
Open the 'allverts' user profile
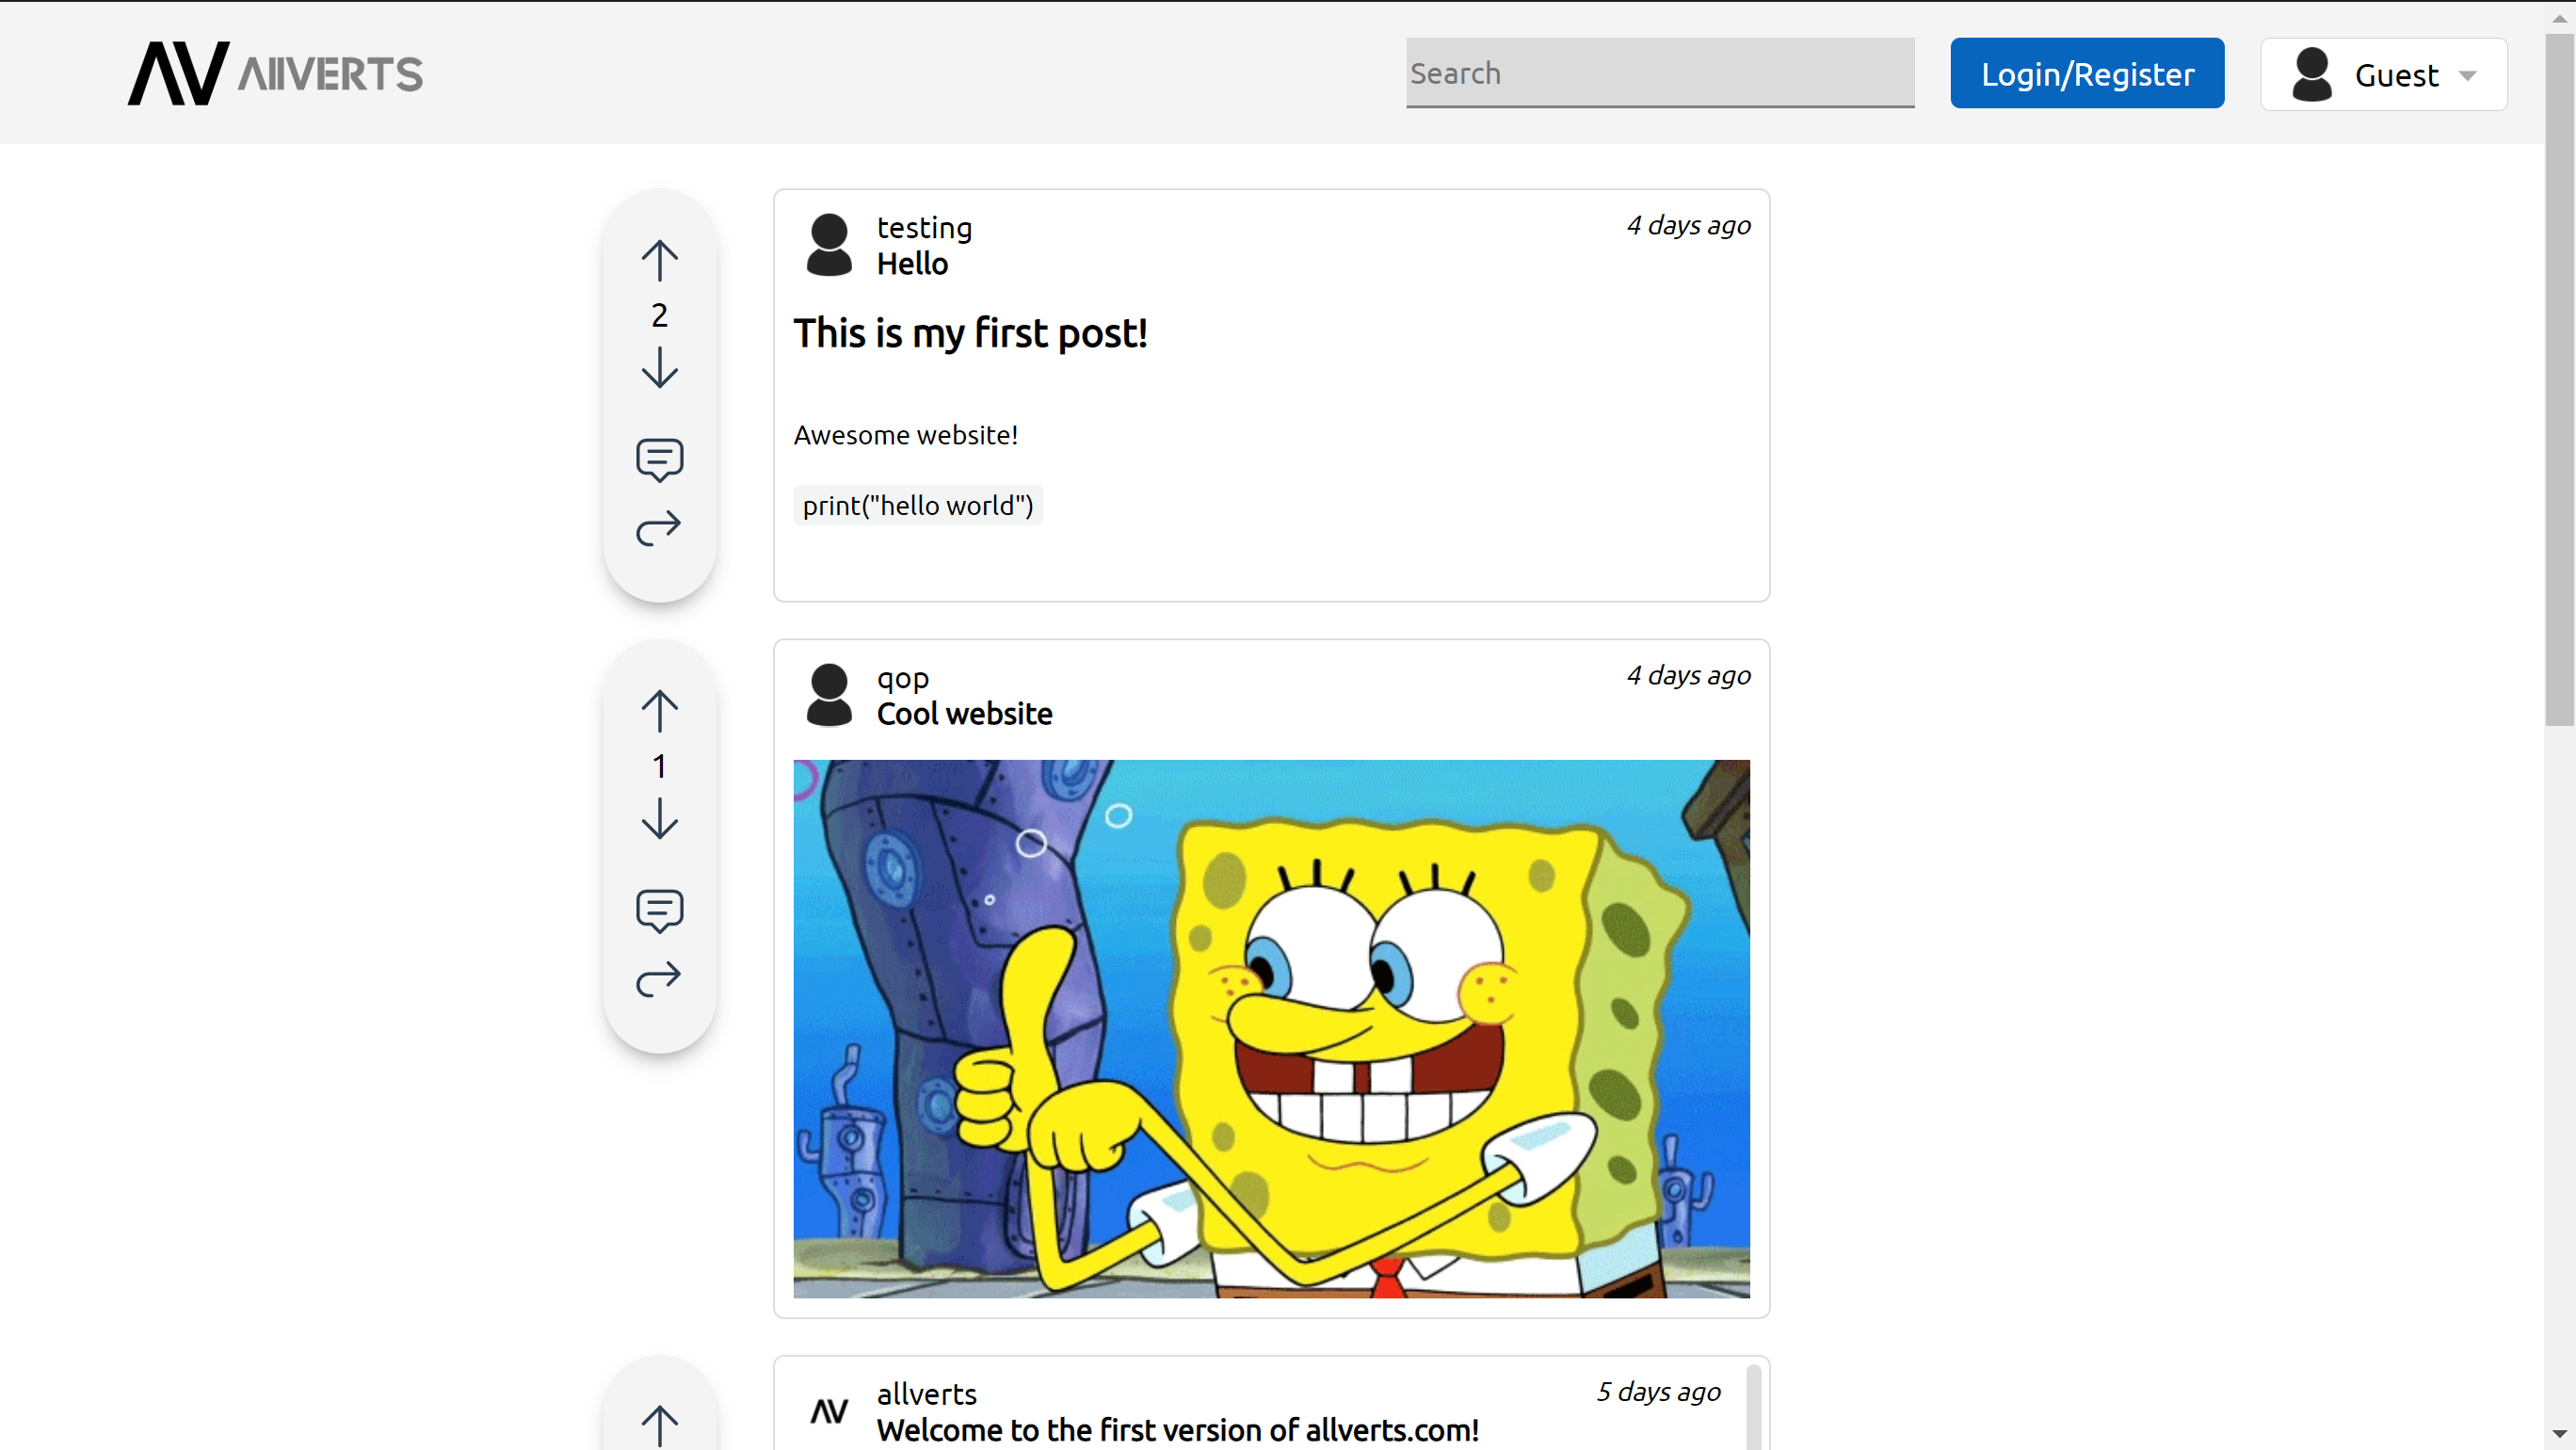(926, 1394)
